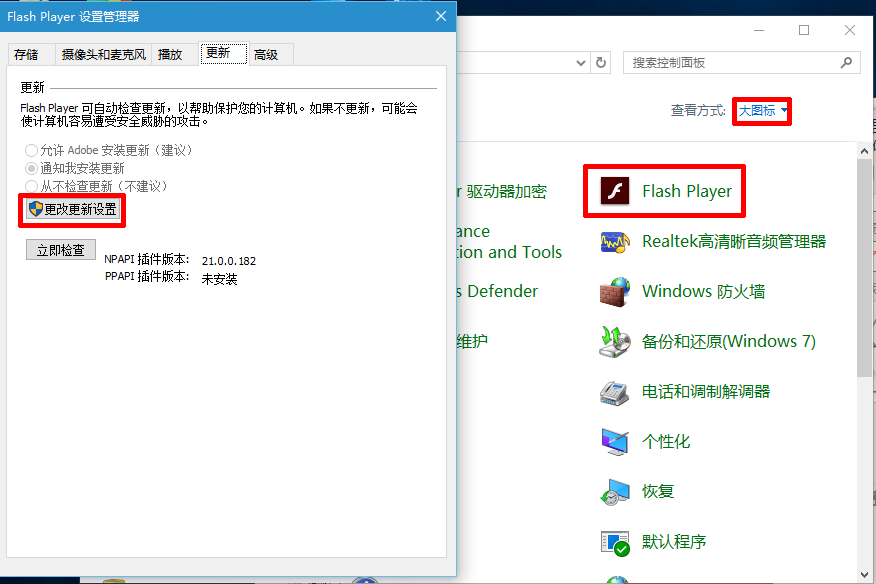Click the 更改更新设置 button

click(x=72, y=209)
